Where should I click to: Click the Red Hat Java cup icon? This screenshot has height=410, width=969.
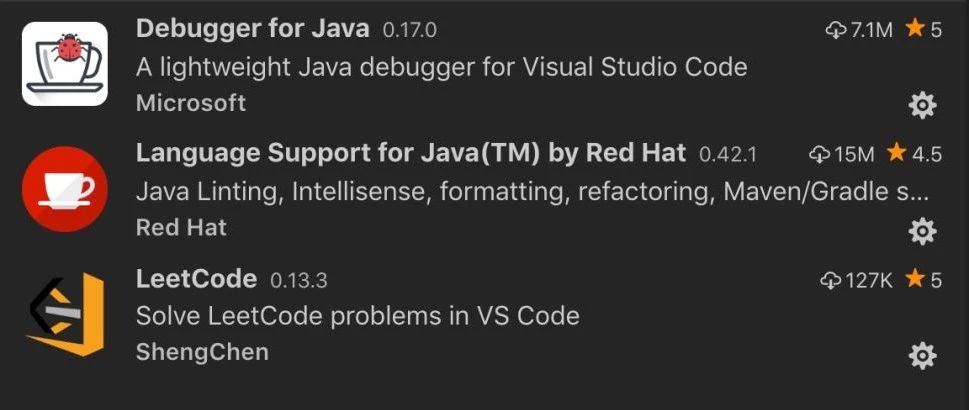[65, 190]
